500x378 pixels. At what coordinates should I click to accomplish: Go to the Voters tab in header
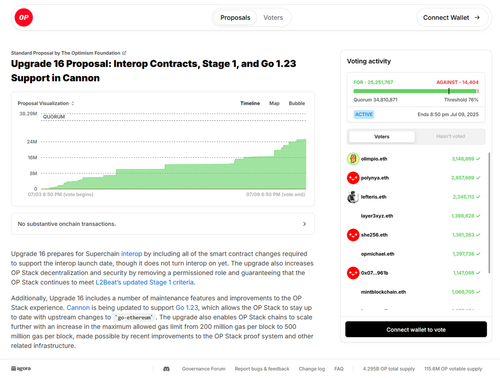pos(273,18)
